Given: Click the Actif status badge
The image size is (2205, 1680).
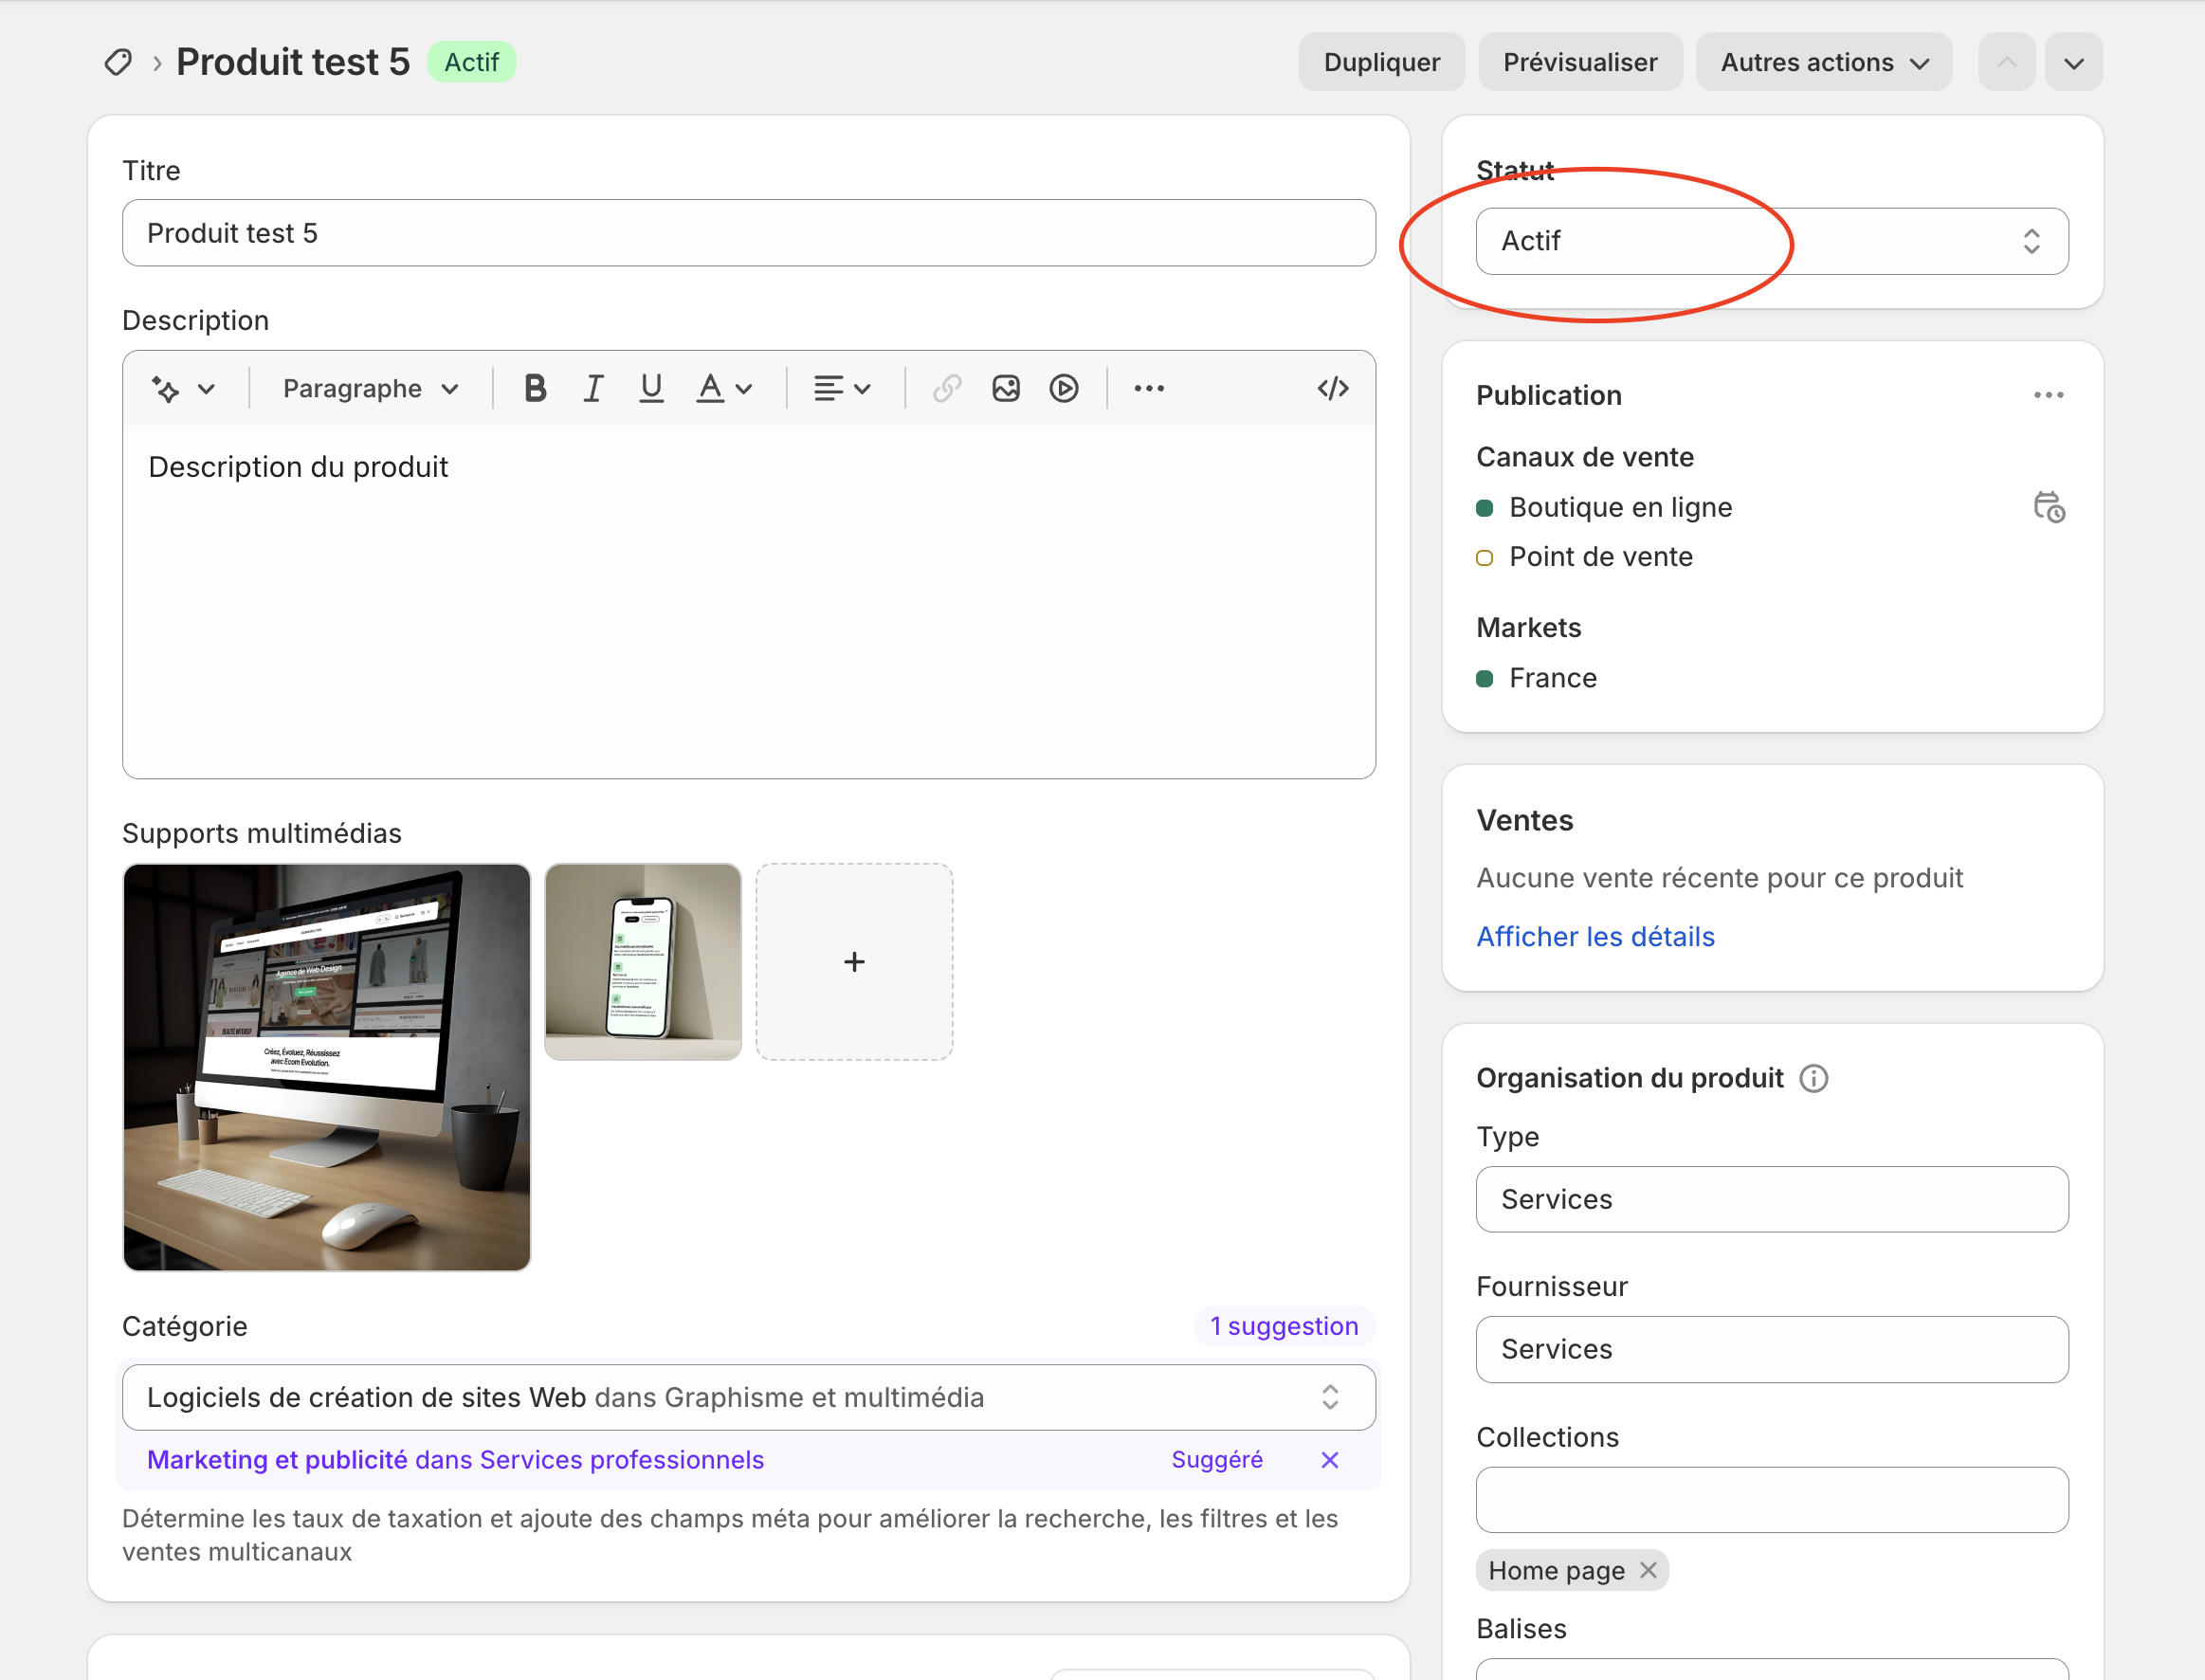Looking at the screenshot, I should [x=471, y=62].
